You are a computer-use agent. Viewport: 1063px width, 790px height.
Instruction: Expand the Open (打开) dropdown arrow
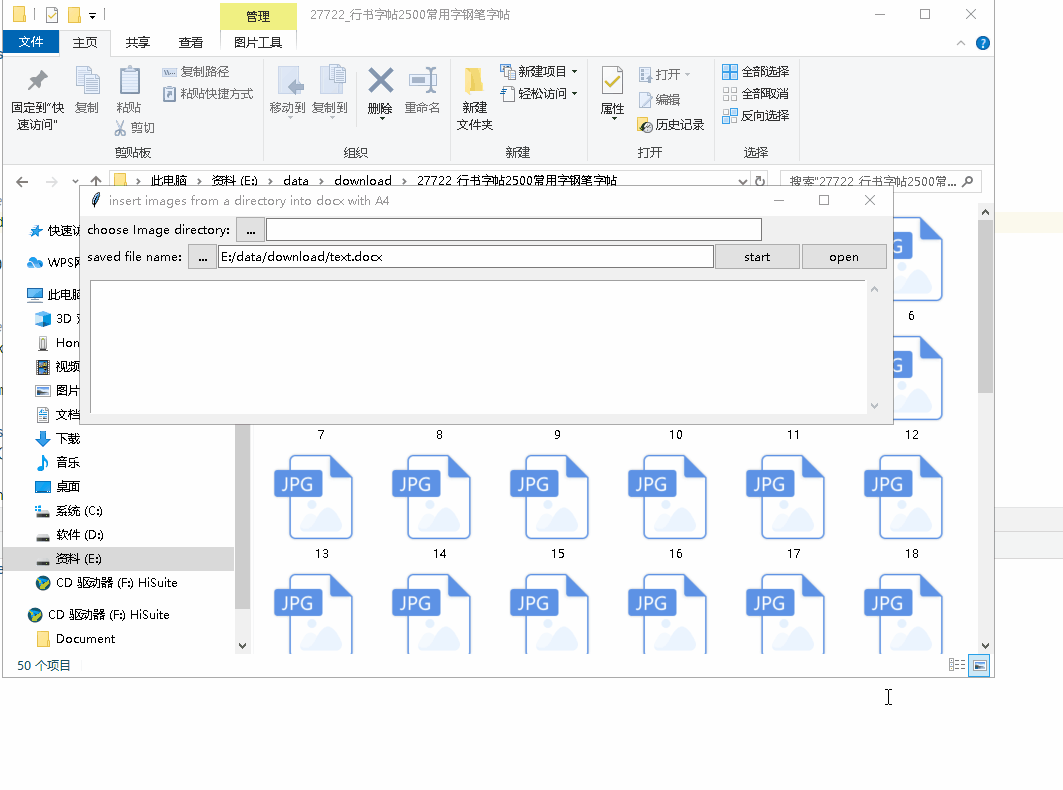tap(687, 75)
